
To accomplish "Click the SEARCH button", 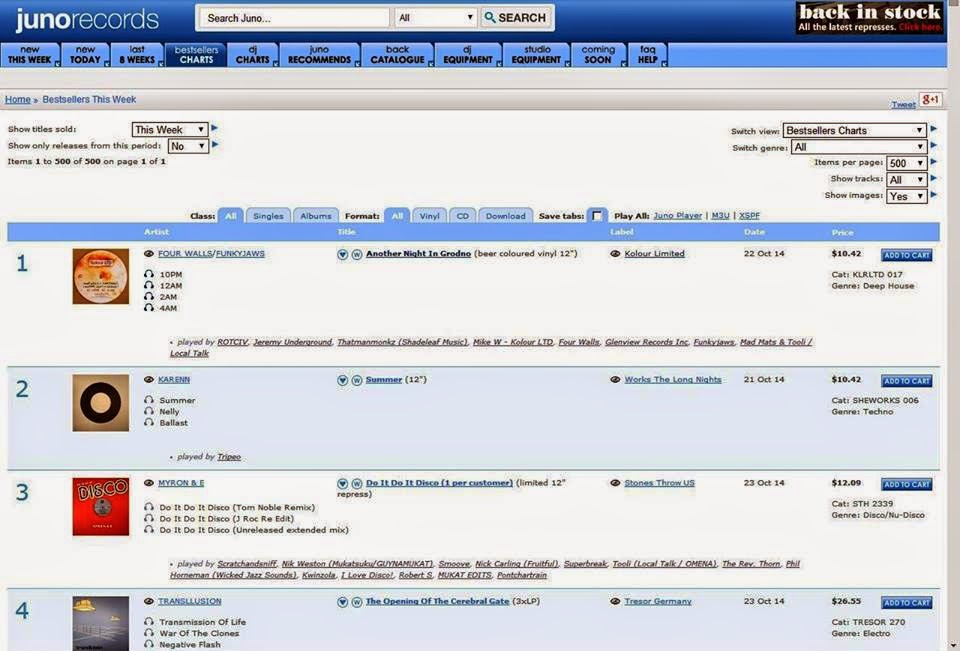I will pyautogui.click(x=516, y=18).
